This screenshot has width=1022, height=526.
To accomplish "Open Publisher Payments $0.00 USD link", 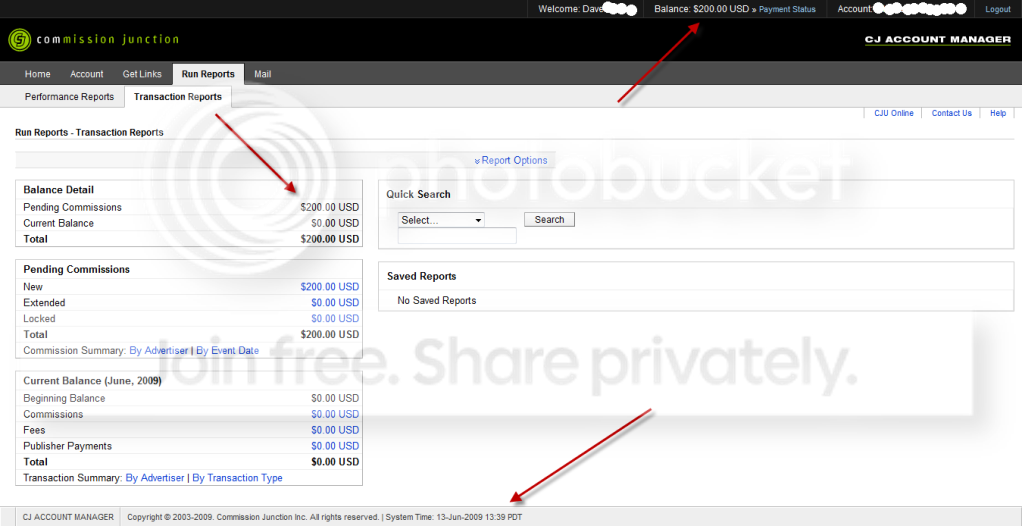I will pyautogui.click(x=335, y=446).
